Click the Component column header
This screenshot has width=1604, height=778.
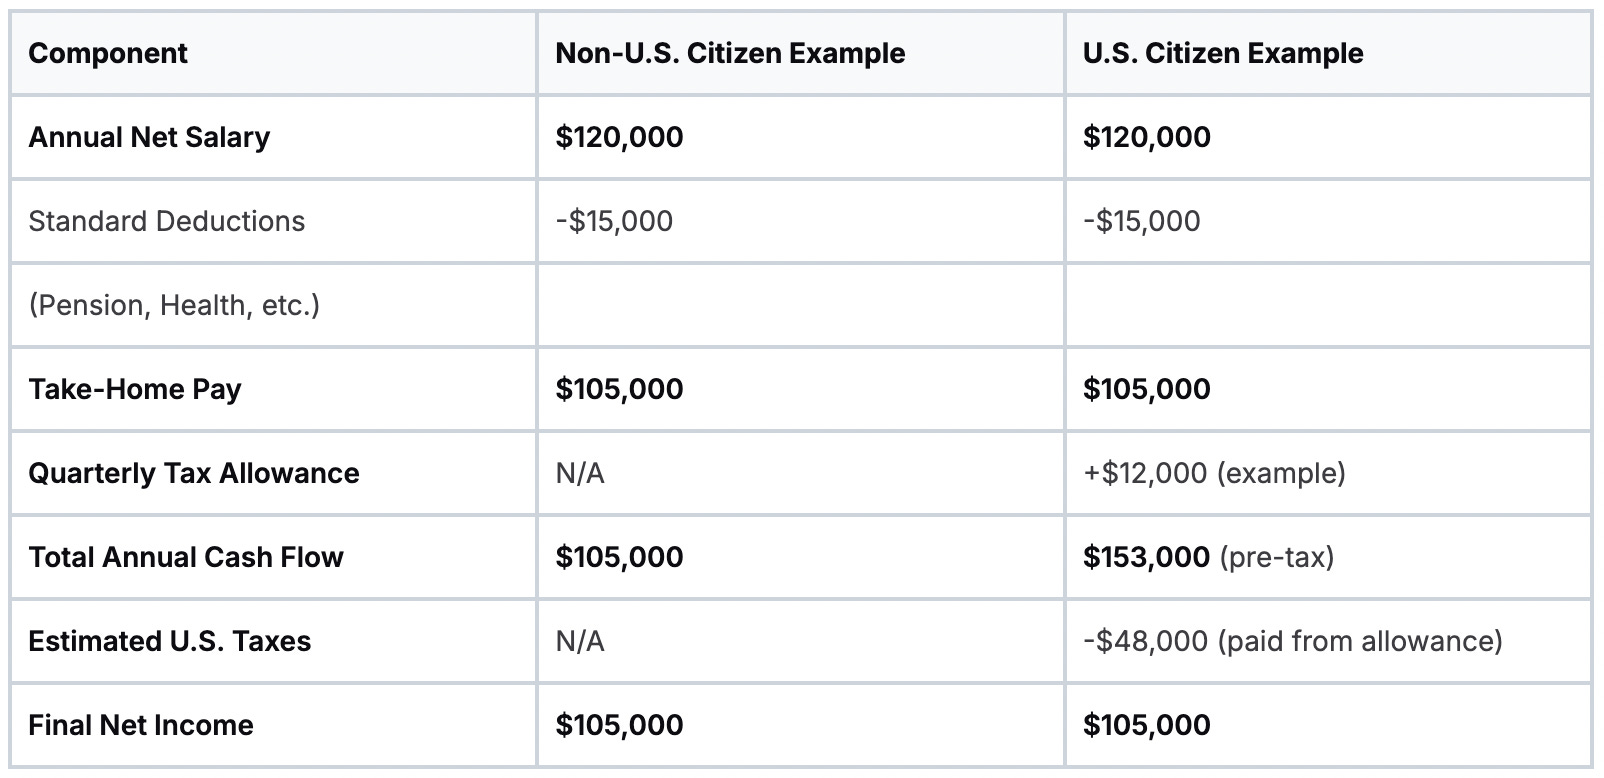click(108, 53)
